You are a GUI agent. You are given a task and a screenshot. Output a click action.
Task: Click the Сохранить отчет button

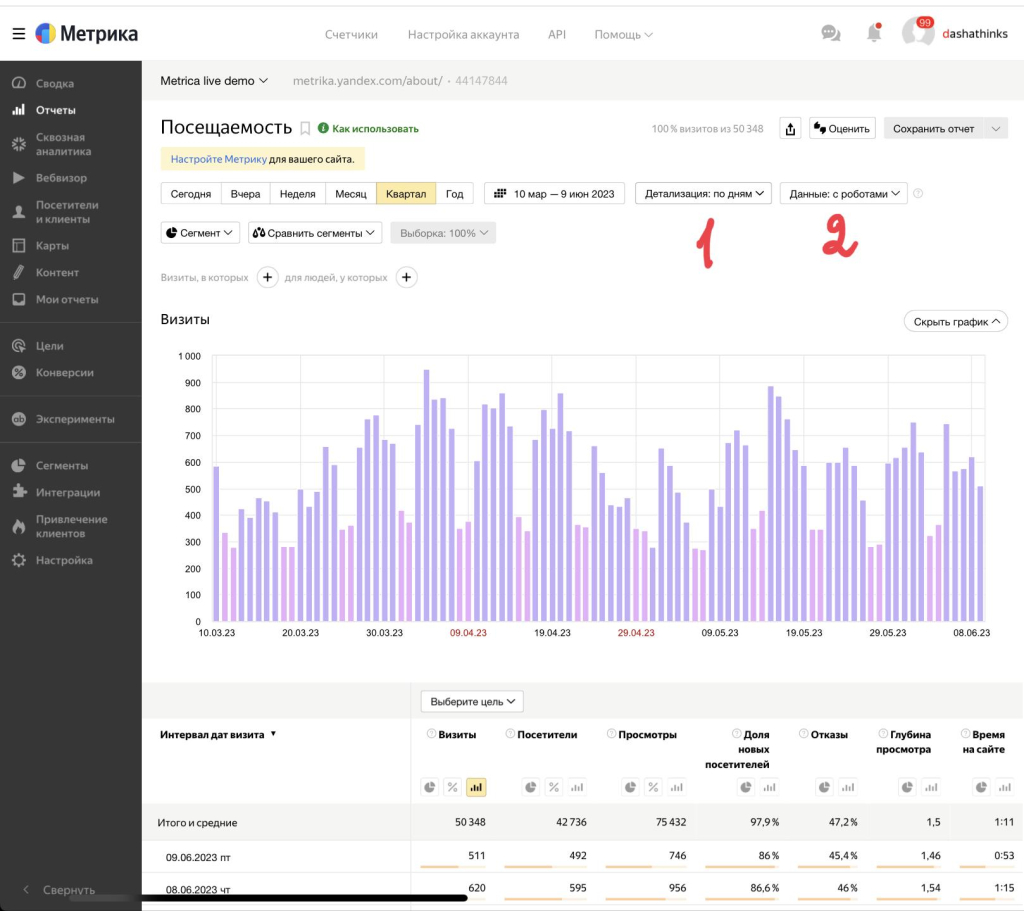[x=932, y=129]
